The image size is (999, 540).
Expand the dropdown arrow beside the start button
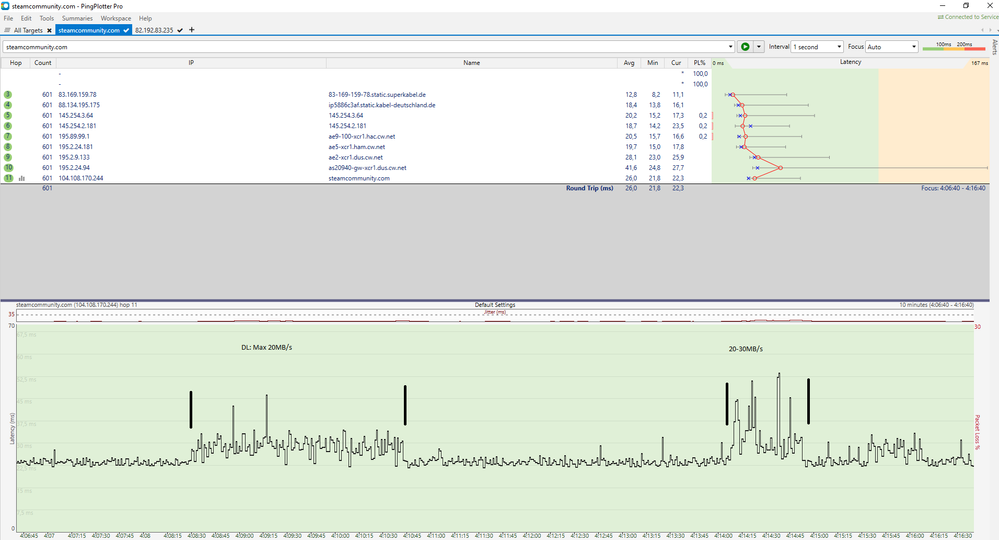[x=759, y=47]
